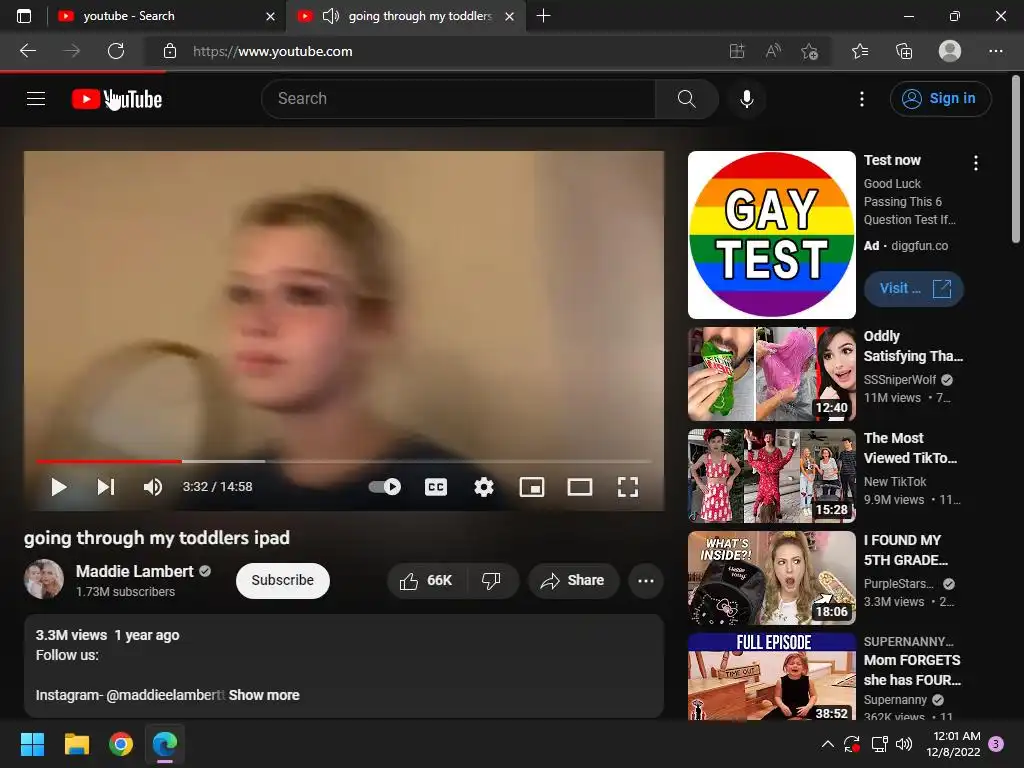Subscribe to Maddie Lambert channel
The height and width of the screenshot is (768, 1024).
pos(283,581)
